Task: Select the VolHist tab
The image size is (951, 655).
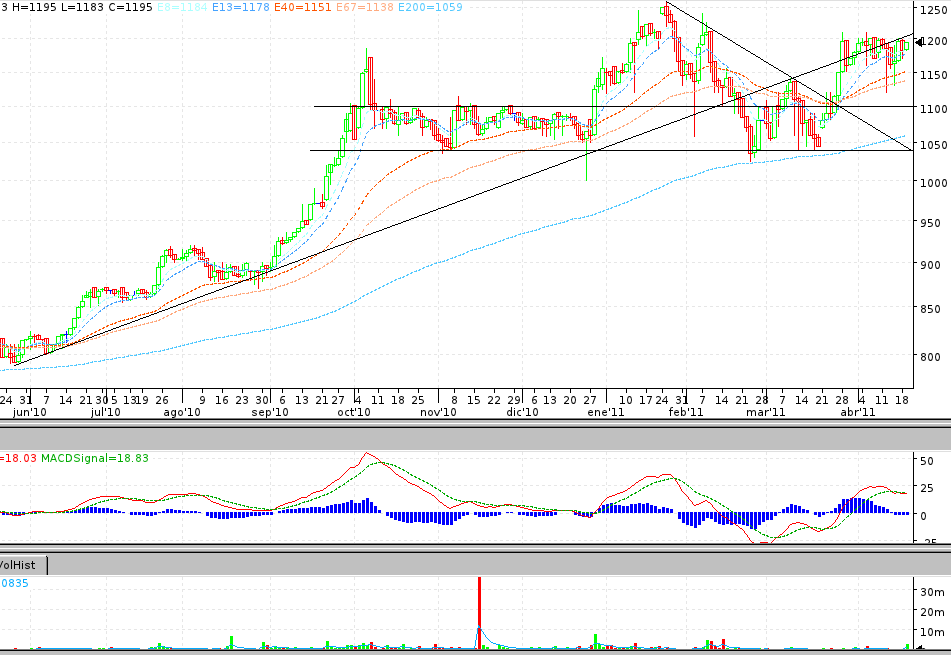Action: pyautogui.click(x=23, y=565)
